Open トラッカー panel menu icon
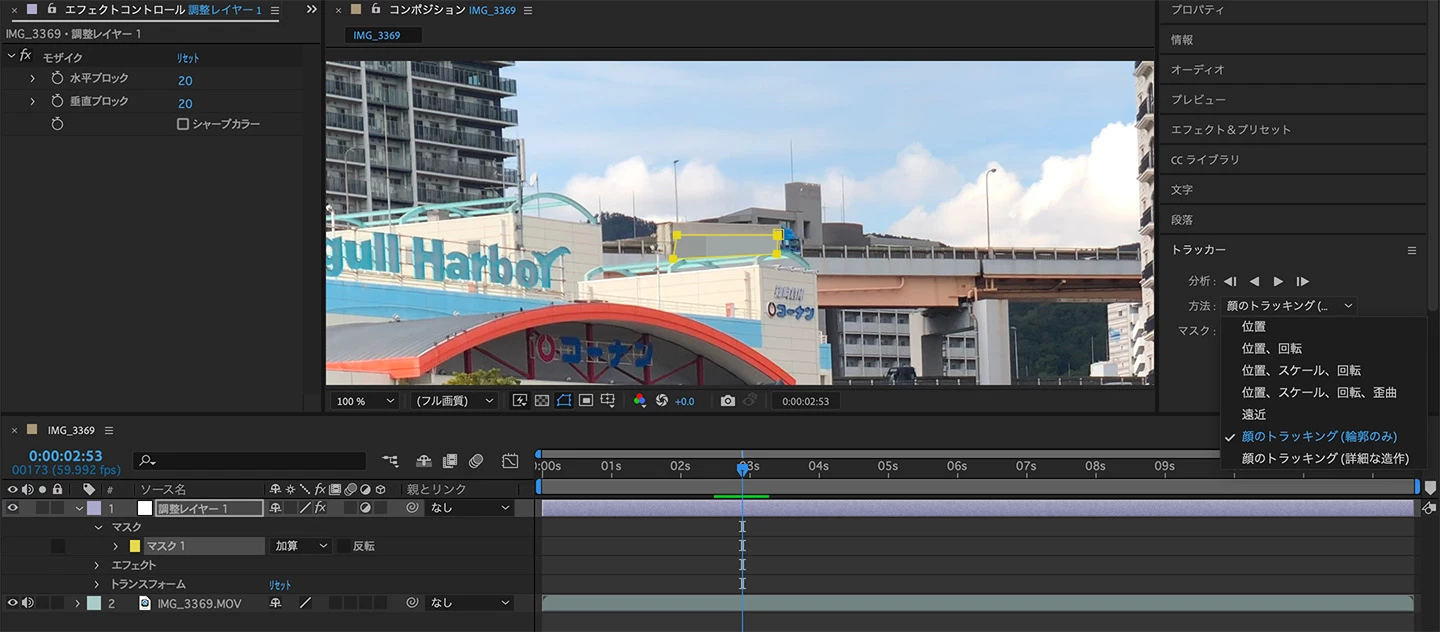This screenshot has width=1440, height=632. tap(1412, 250)
